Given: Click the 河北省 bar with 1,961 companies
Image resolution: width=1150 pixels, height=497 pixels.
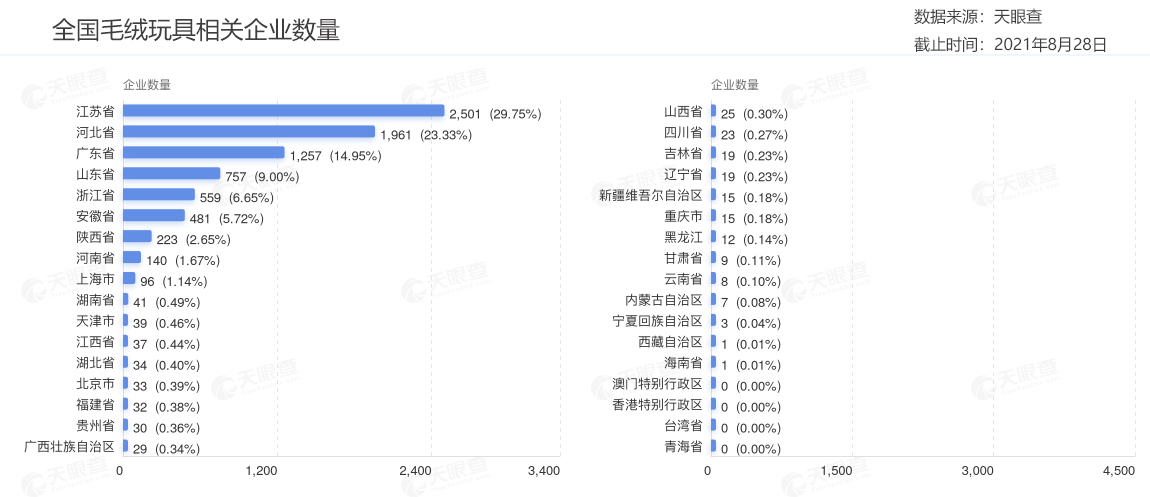Looking at the screenshot, I should [248, 132].
